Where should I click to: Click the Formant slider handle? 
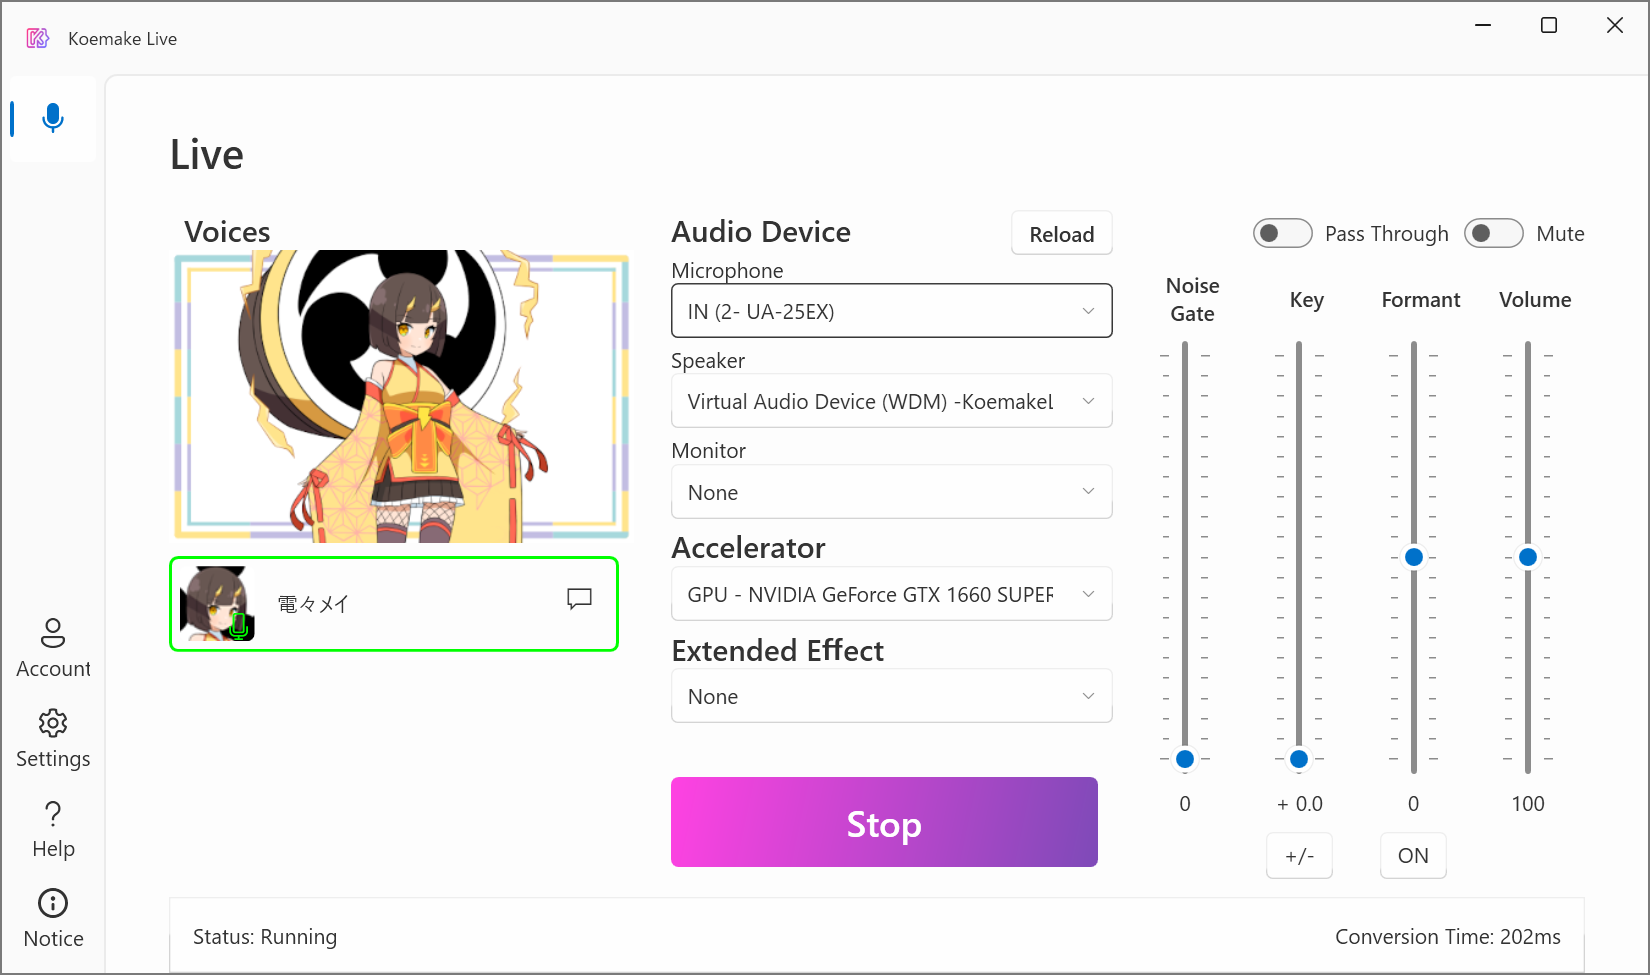1414,557
